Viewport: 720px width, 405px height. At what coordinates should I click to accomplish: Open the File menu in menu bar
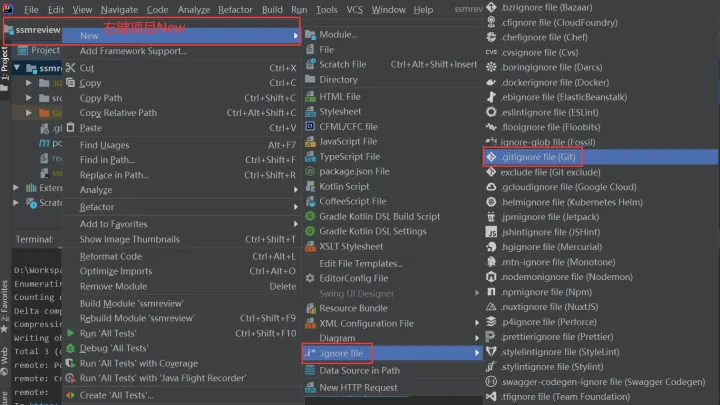pyautogui.click(x=31, y=9)
